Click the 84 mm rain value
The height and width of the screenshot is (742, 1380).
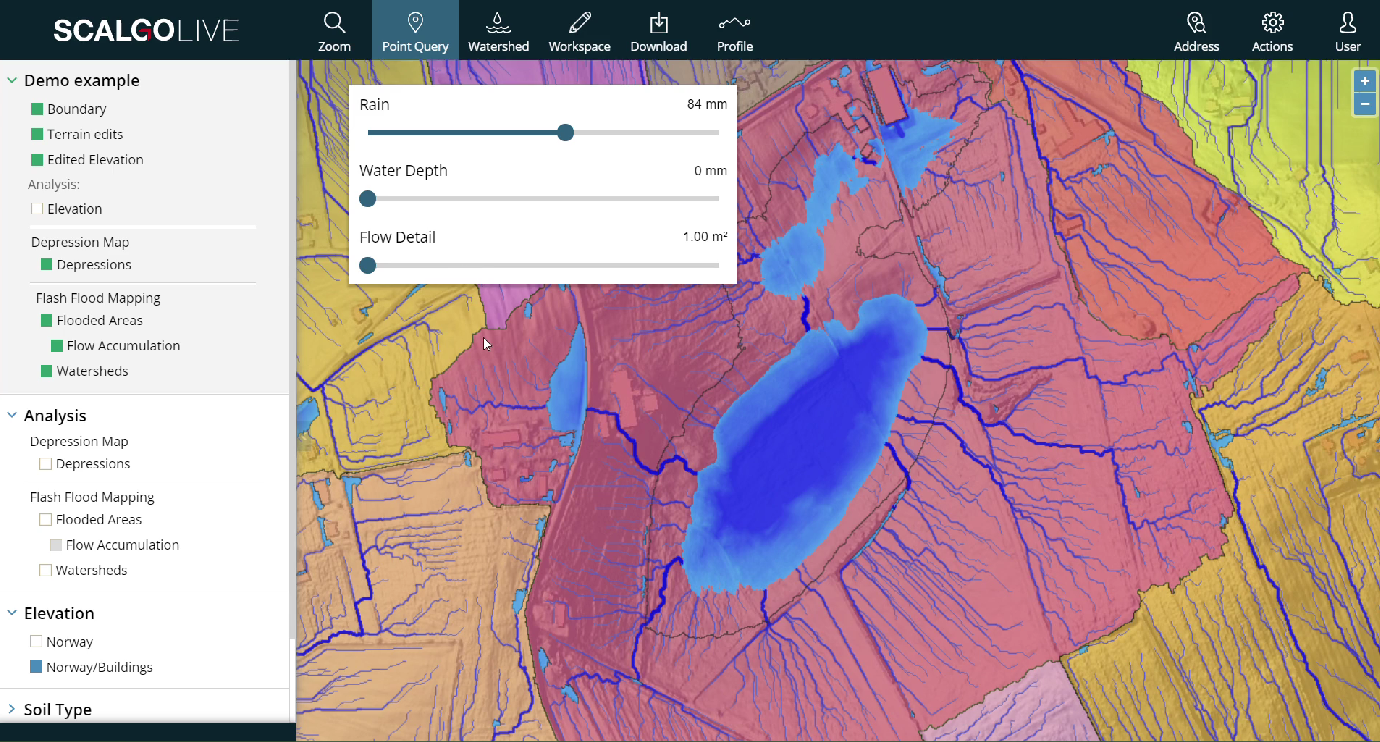(x=707, y=104)
